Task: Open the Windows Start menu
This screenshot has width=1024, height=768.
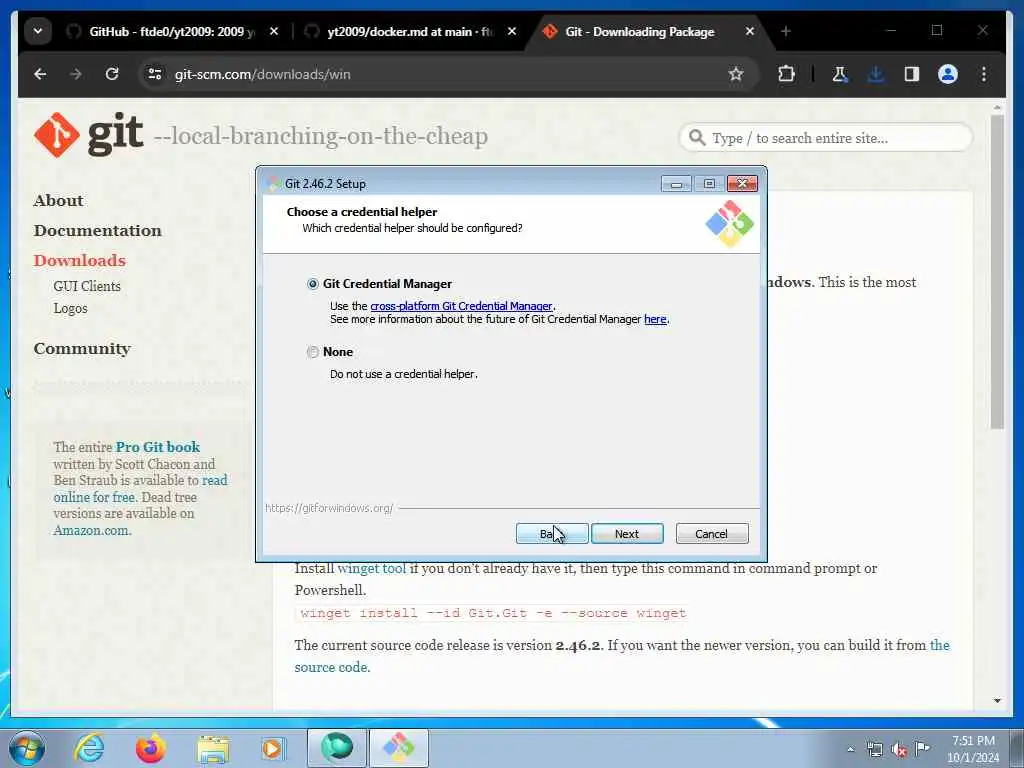Action: tap(27, 748)
